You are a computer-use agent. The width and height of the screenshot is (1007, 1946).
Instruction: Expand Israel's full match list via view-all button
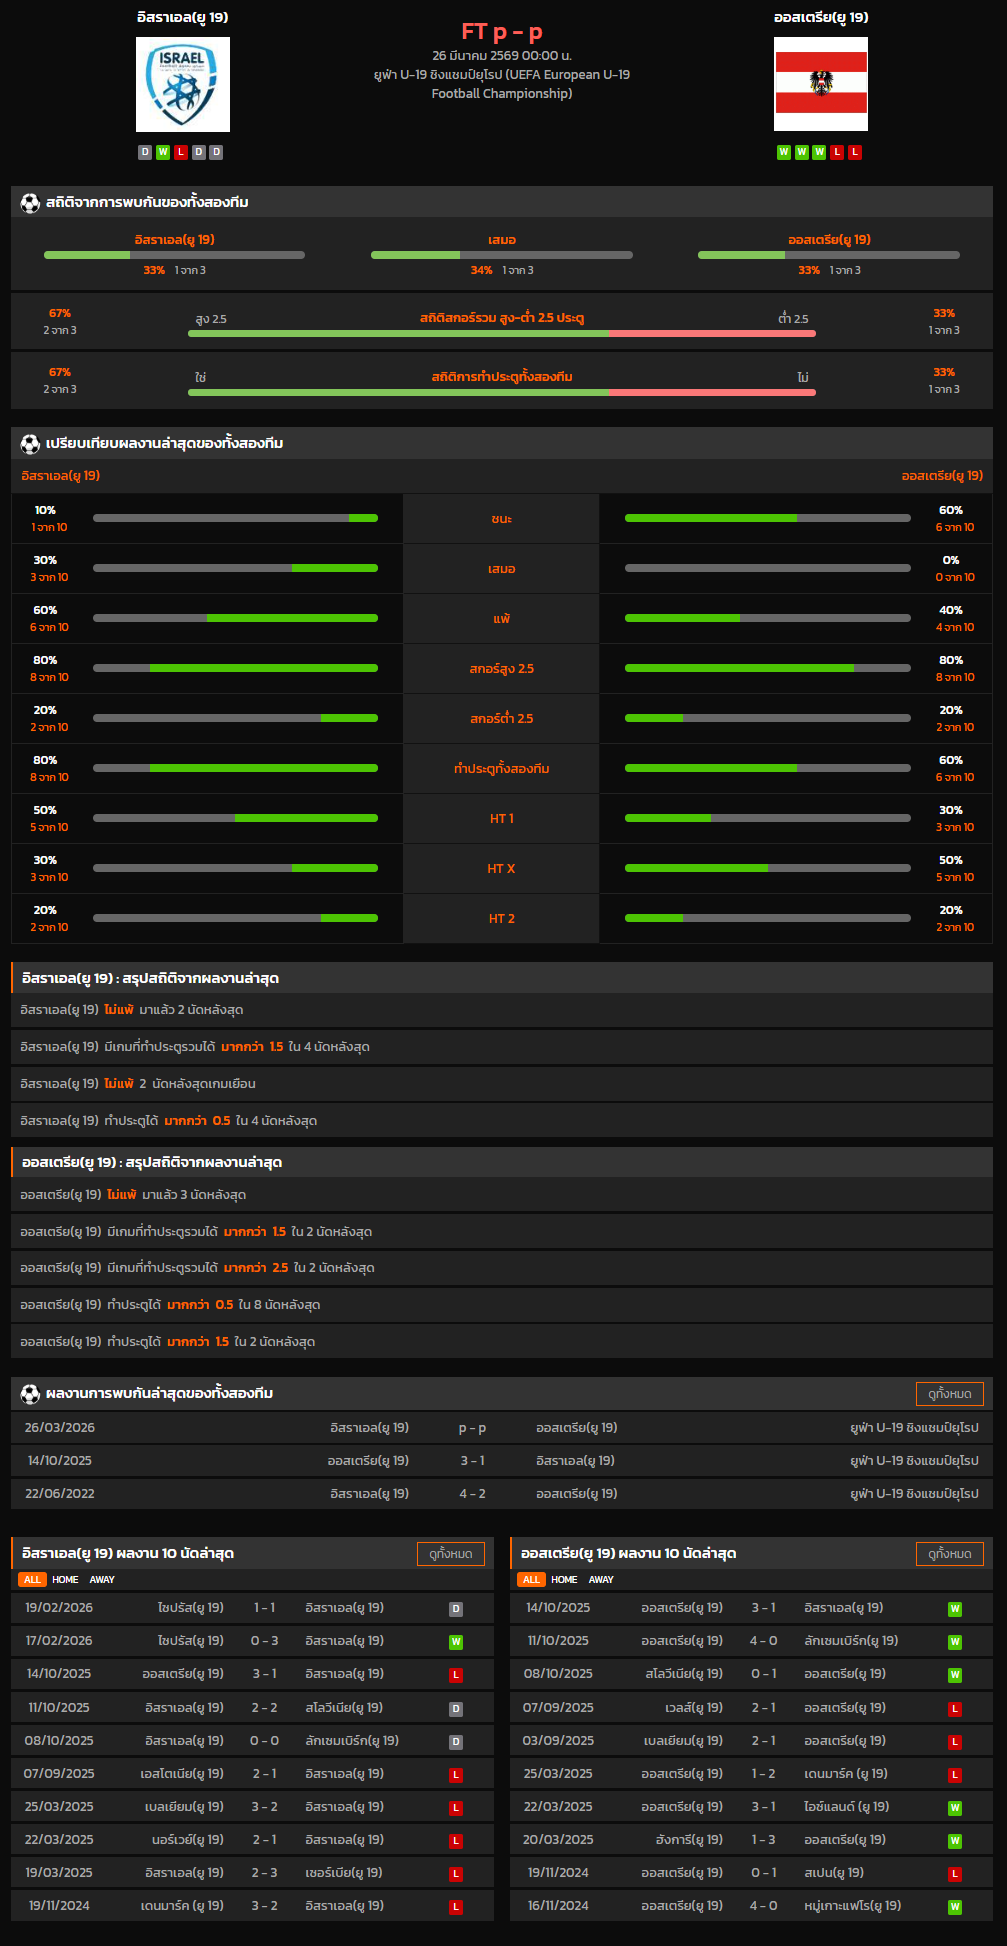tap(450, 1554)
